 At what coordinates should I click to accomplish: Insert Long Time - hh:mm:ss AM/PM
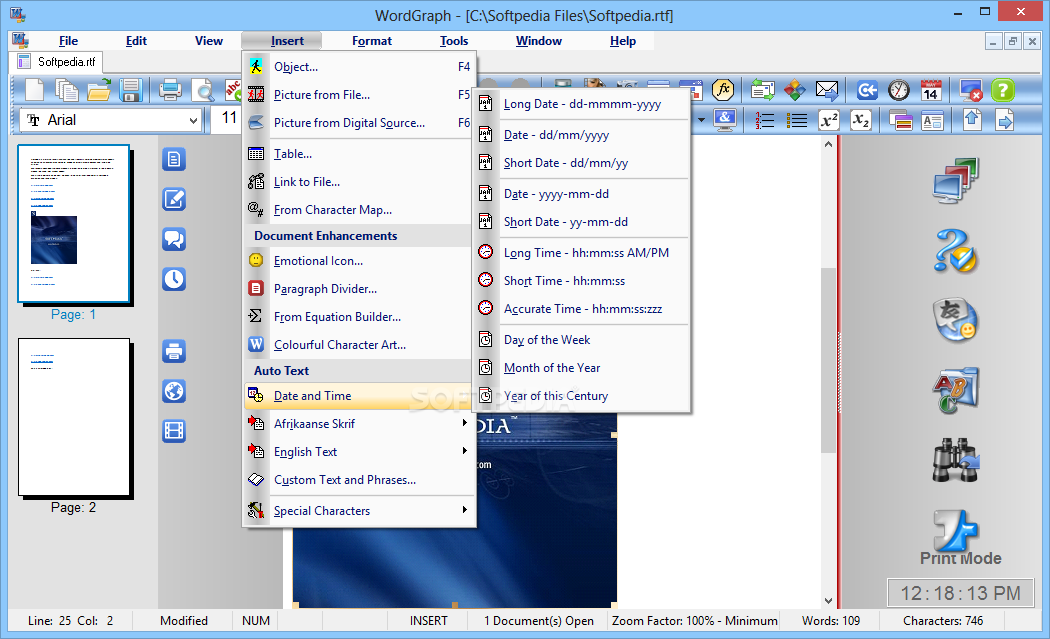[582, 253]
